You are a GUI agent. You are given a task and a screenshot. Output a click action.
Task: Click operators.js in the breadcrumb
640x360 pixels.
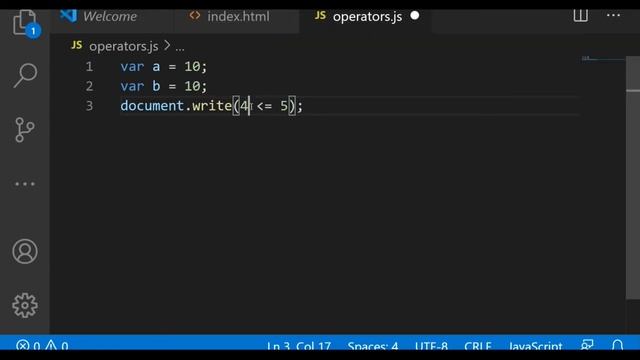tap(123, 46)
